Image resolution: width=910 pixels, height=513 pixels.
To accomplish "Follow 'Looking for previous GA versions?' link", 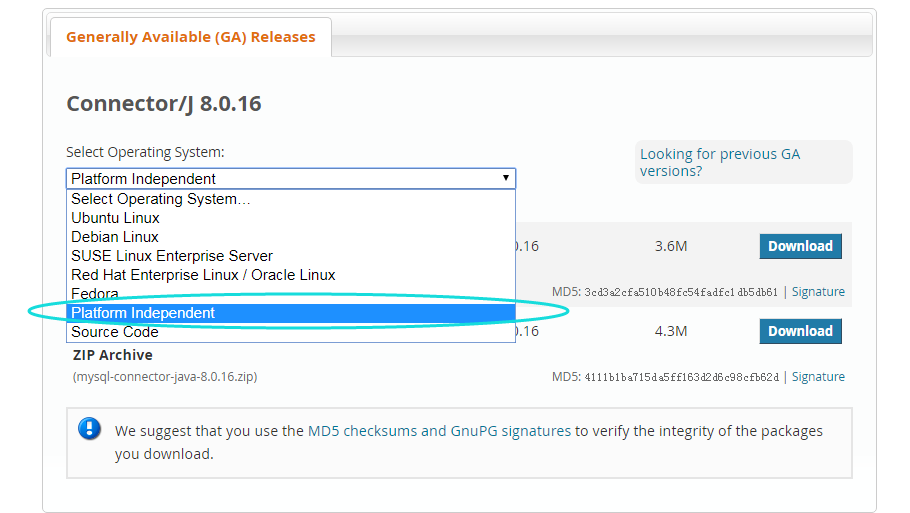I will (720, 162).
